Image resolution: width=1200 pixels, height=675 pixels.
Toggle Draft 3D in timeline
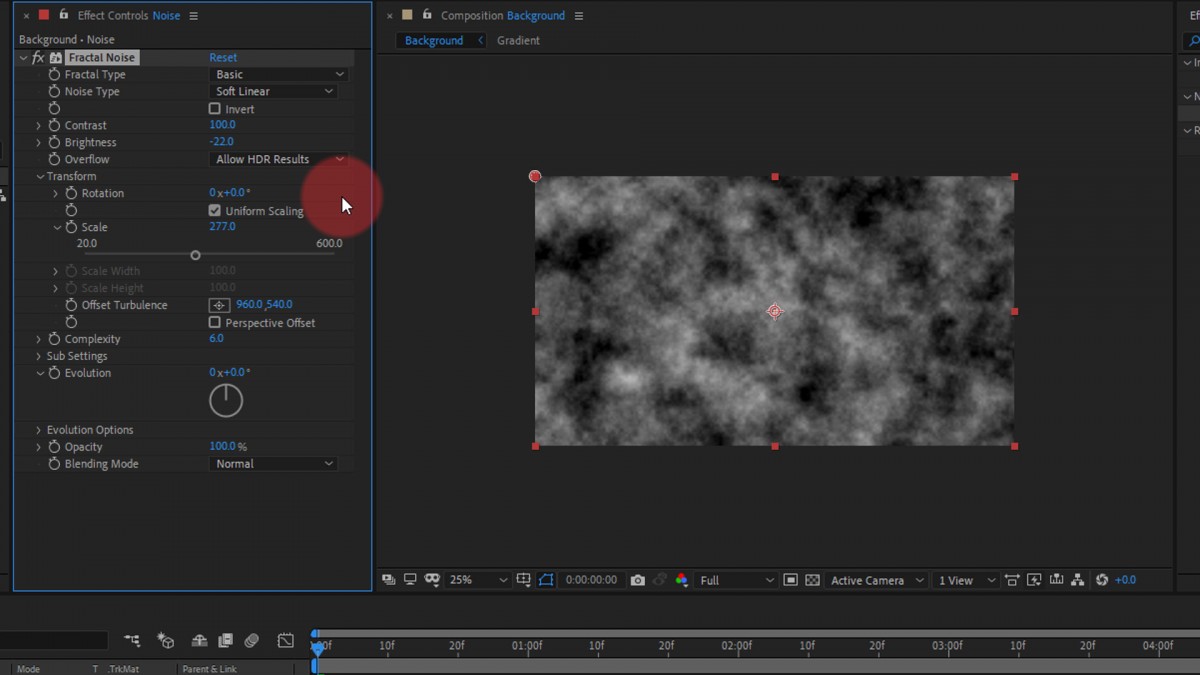click(x=166, y=641)
